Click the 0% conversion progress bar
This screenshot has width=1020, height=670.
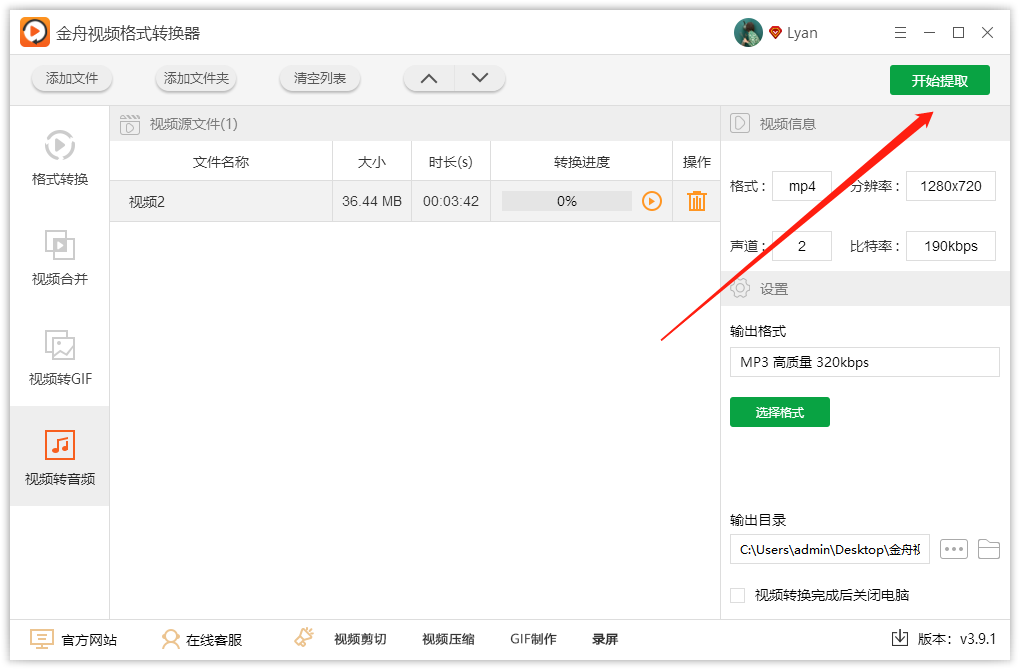(567, 201)
